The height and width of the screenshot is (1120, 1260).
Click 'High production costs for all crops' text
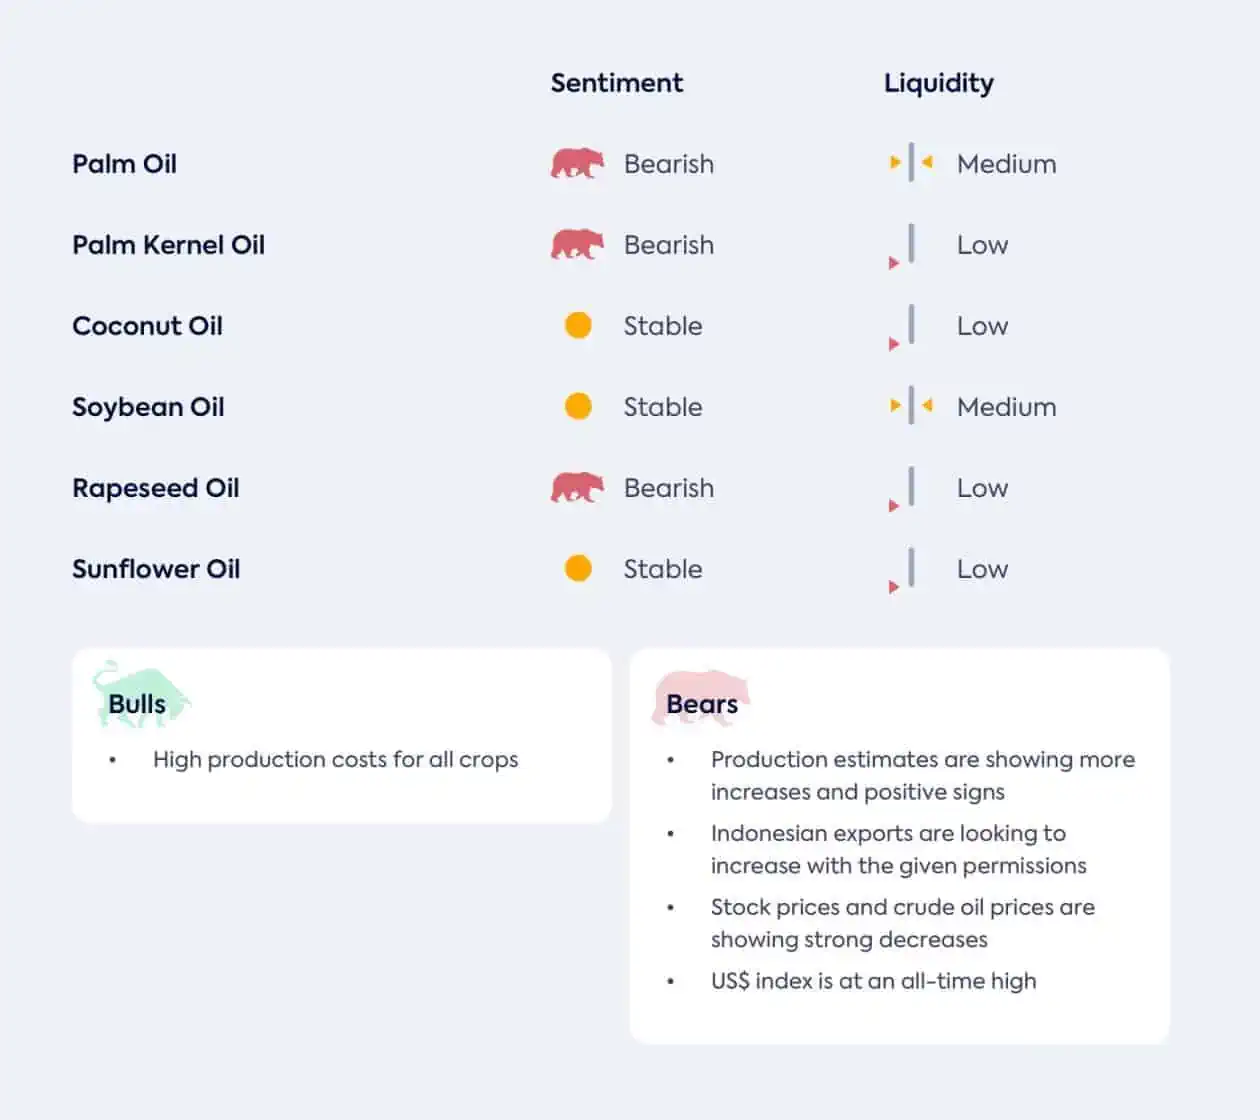[336, 760]
